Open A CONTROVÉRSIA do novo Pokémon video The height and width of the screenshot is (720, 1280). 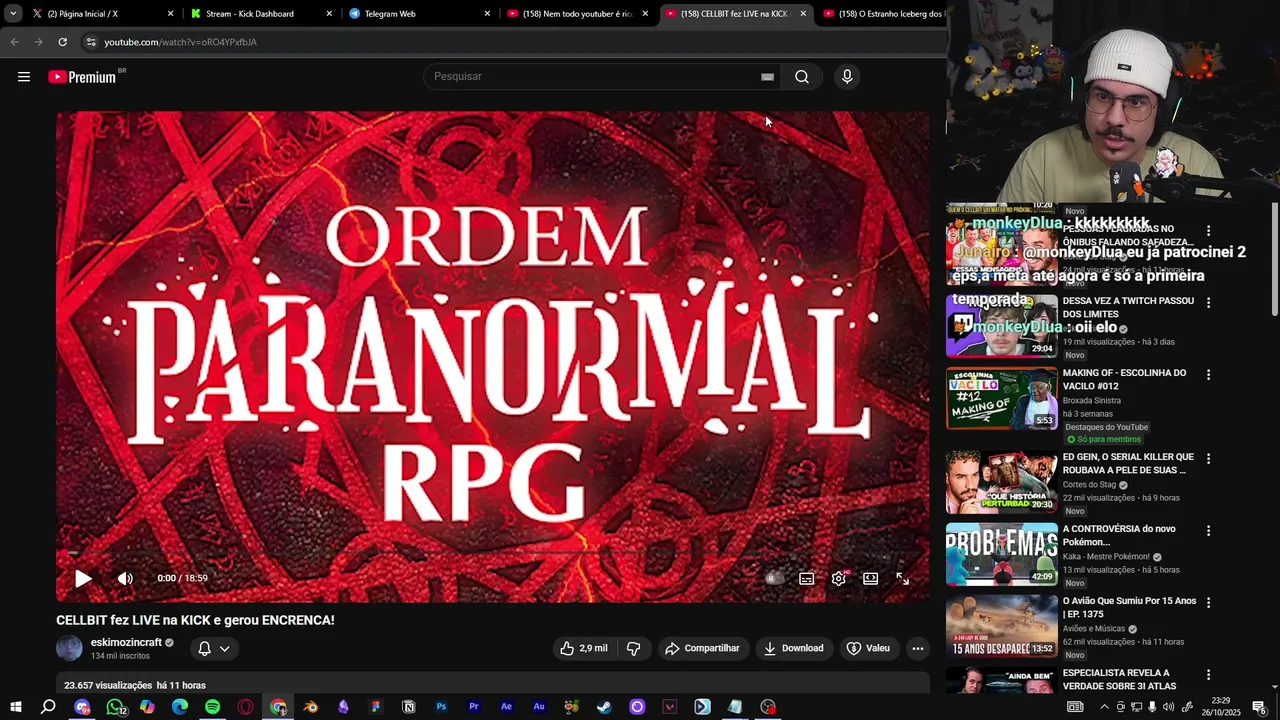pyautogui.click(x=1119, y=535)
